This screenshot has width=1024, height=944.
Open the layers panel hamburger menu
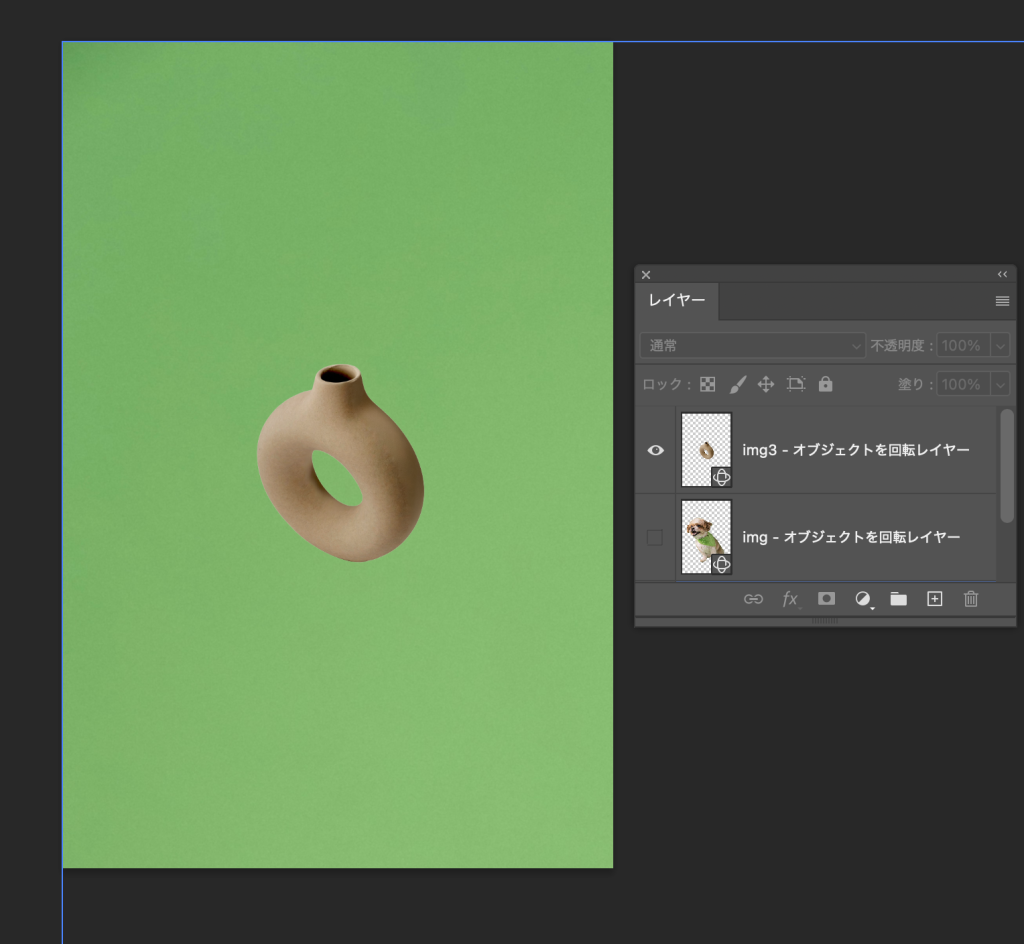tap(1002, 301)
